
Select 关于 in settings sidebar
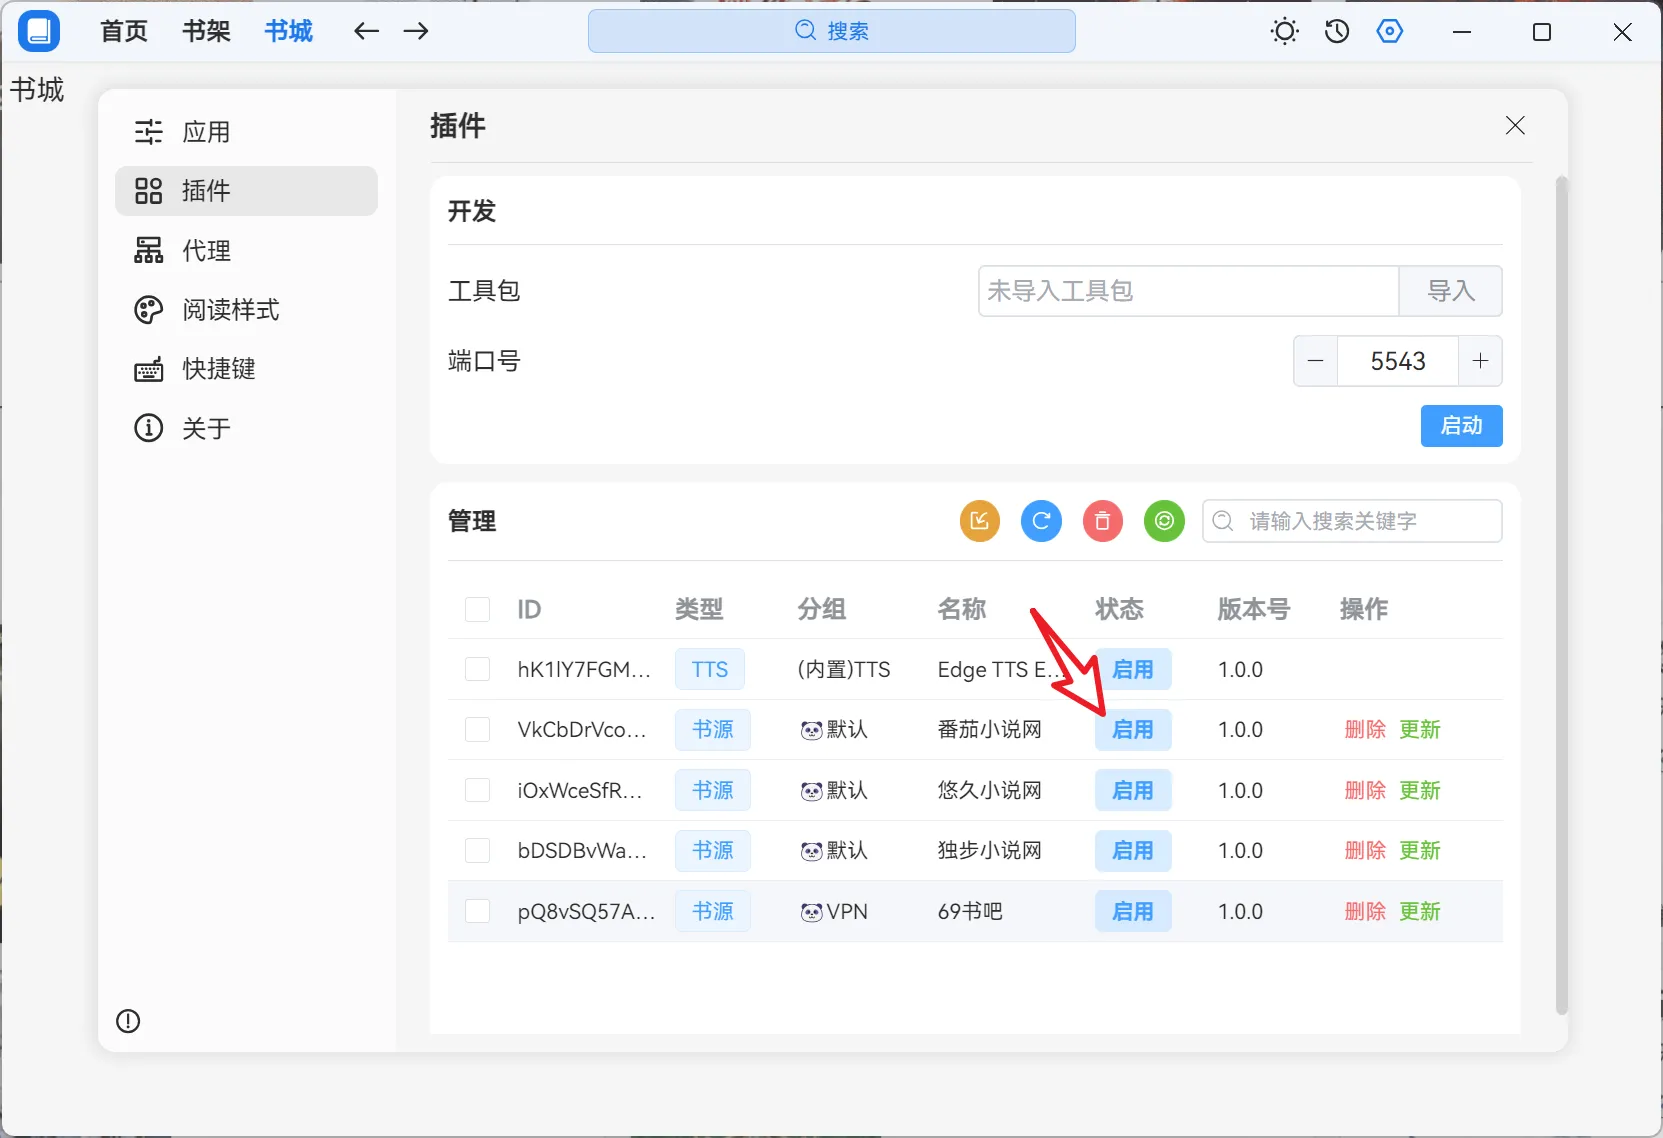[246, 428]
